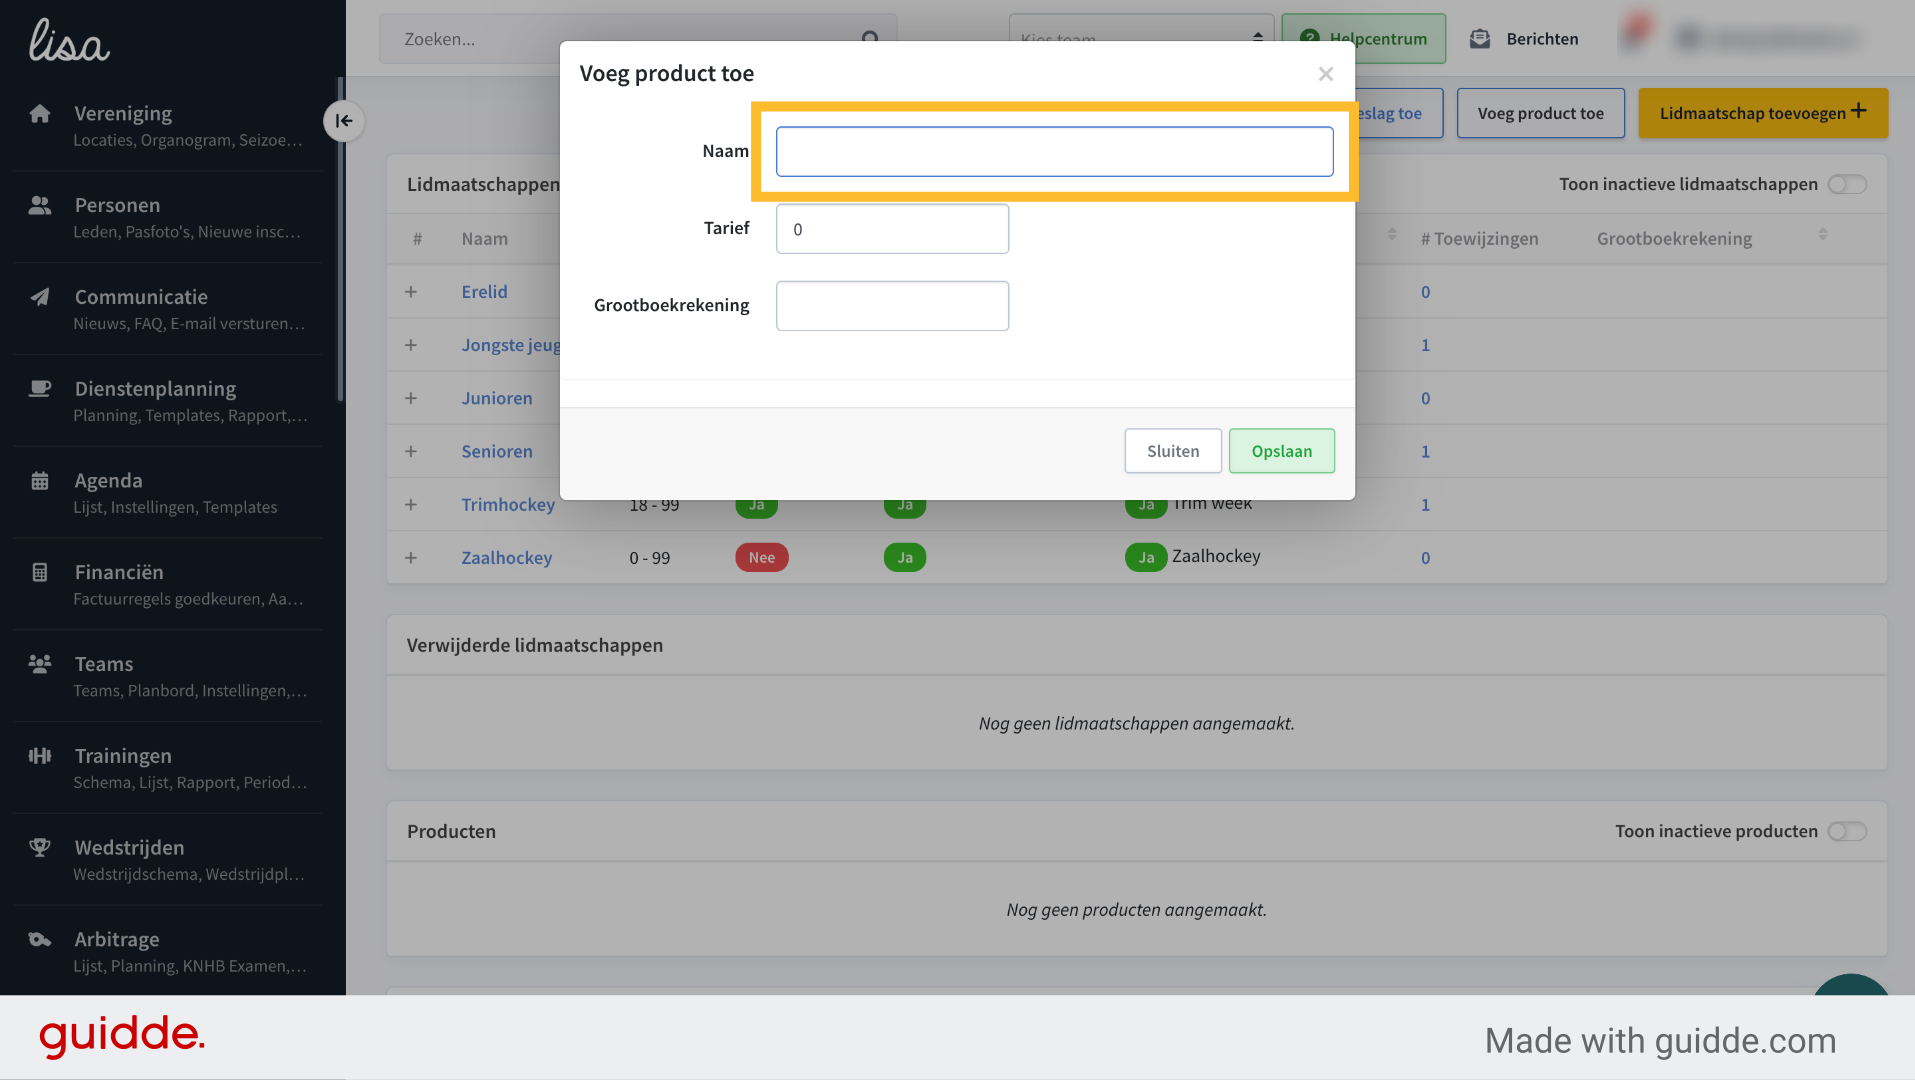Open the Financiën calculator icon

pyautogui.click(x=40, y=573)
